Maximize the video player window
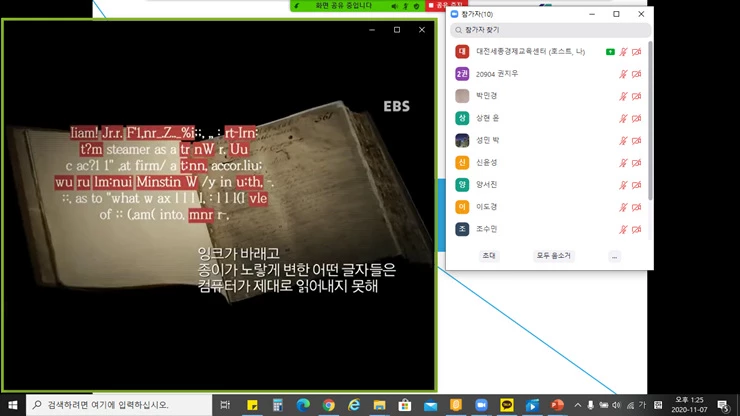The image size is (740, 416). click(397, 30)
